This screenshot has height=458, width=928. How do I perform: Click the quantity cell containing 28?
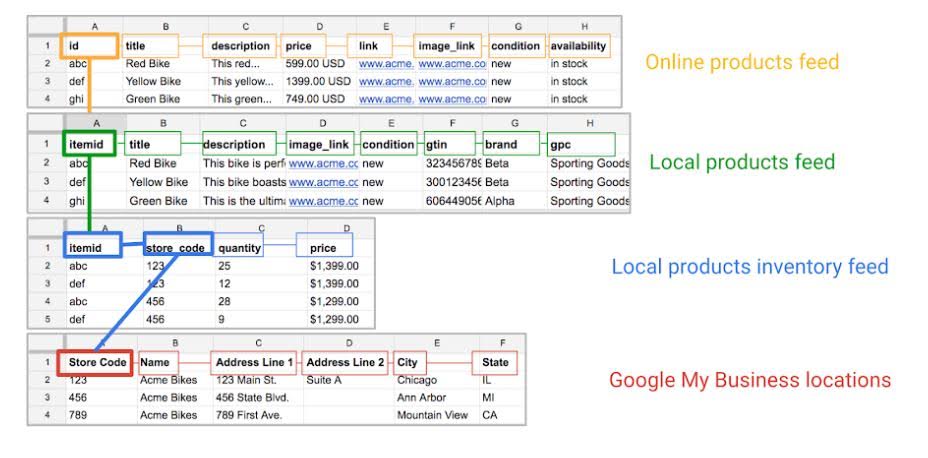224,302
